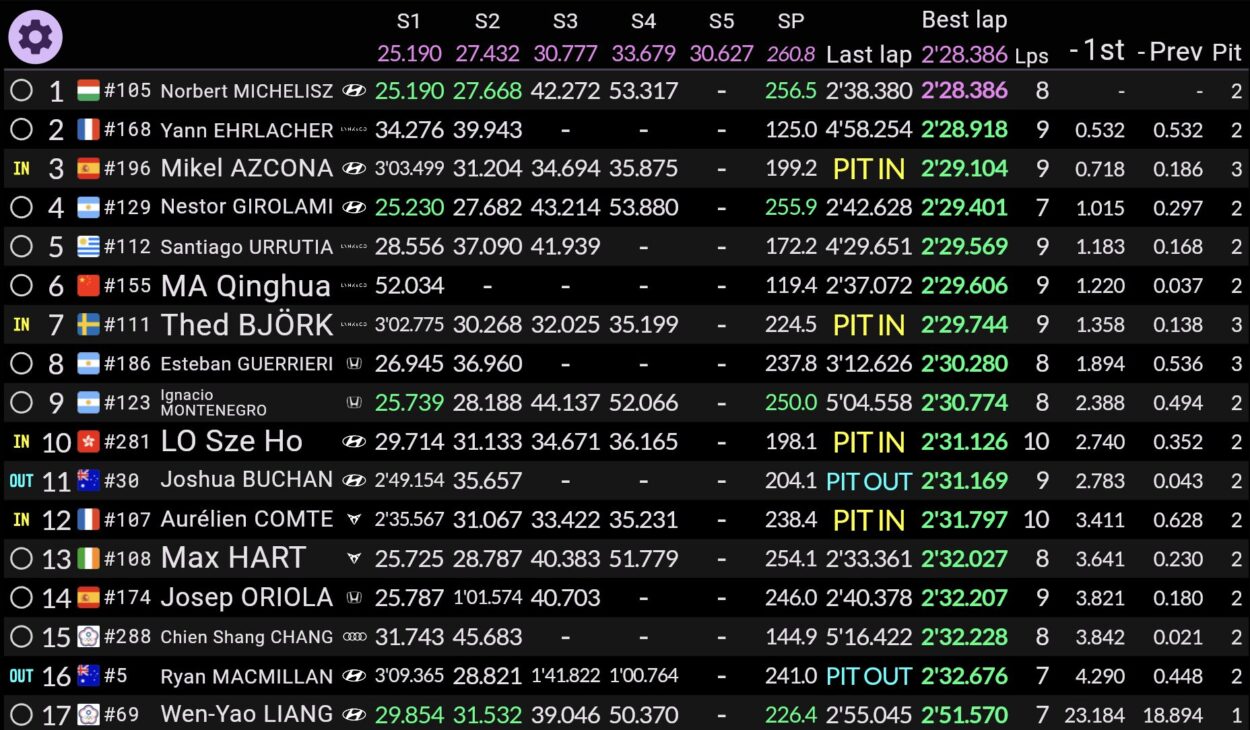This screenshot has height=730, width=1250.
Task: Select the S1 sector column header
Action: (408, 22)
